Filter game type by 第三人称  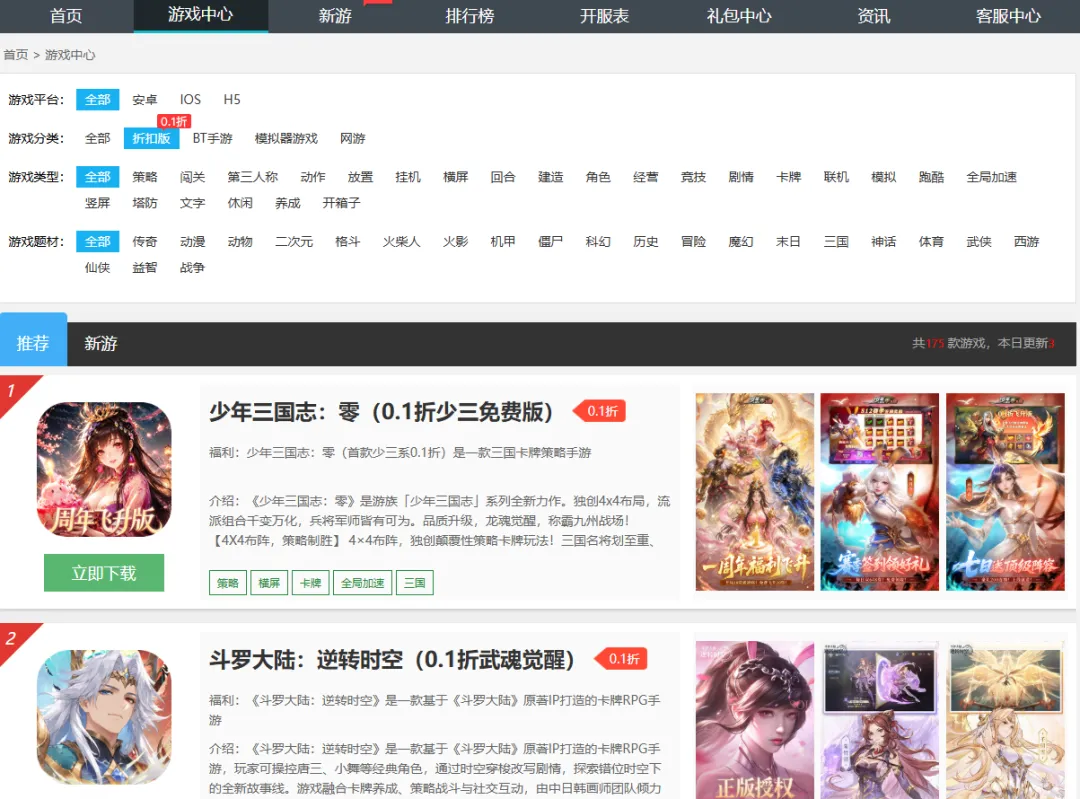tap(253, 177)
